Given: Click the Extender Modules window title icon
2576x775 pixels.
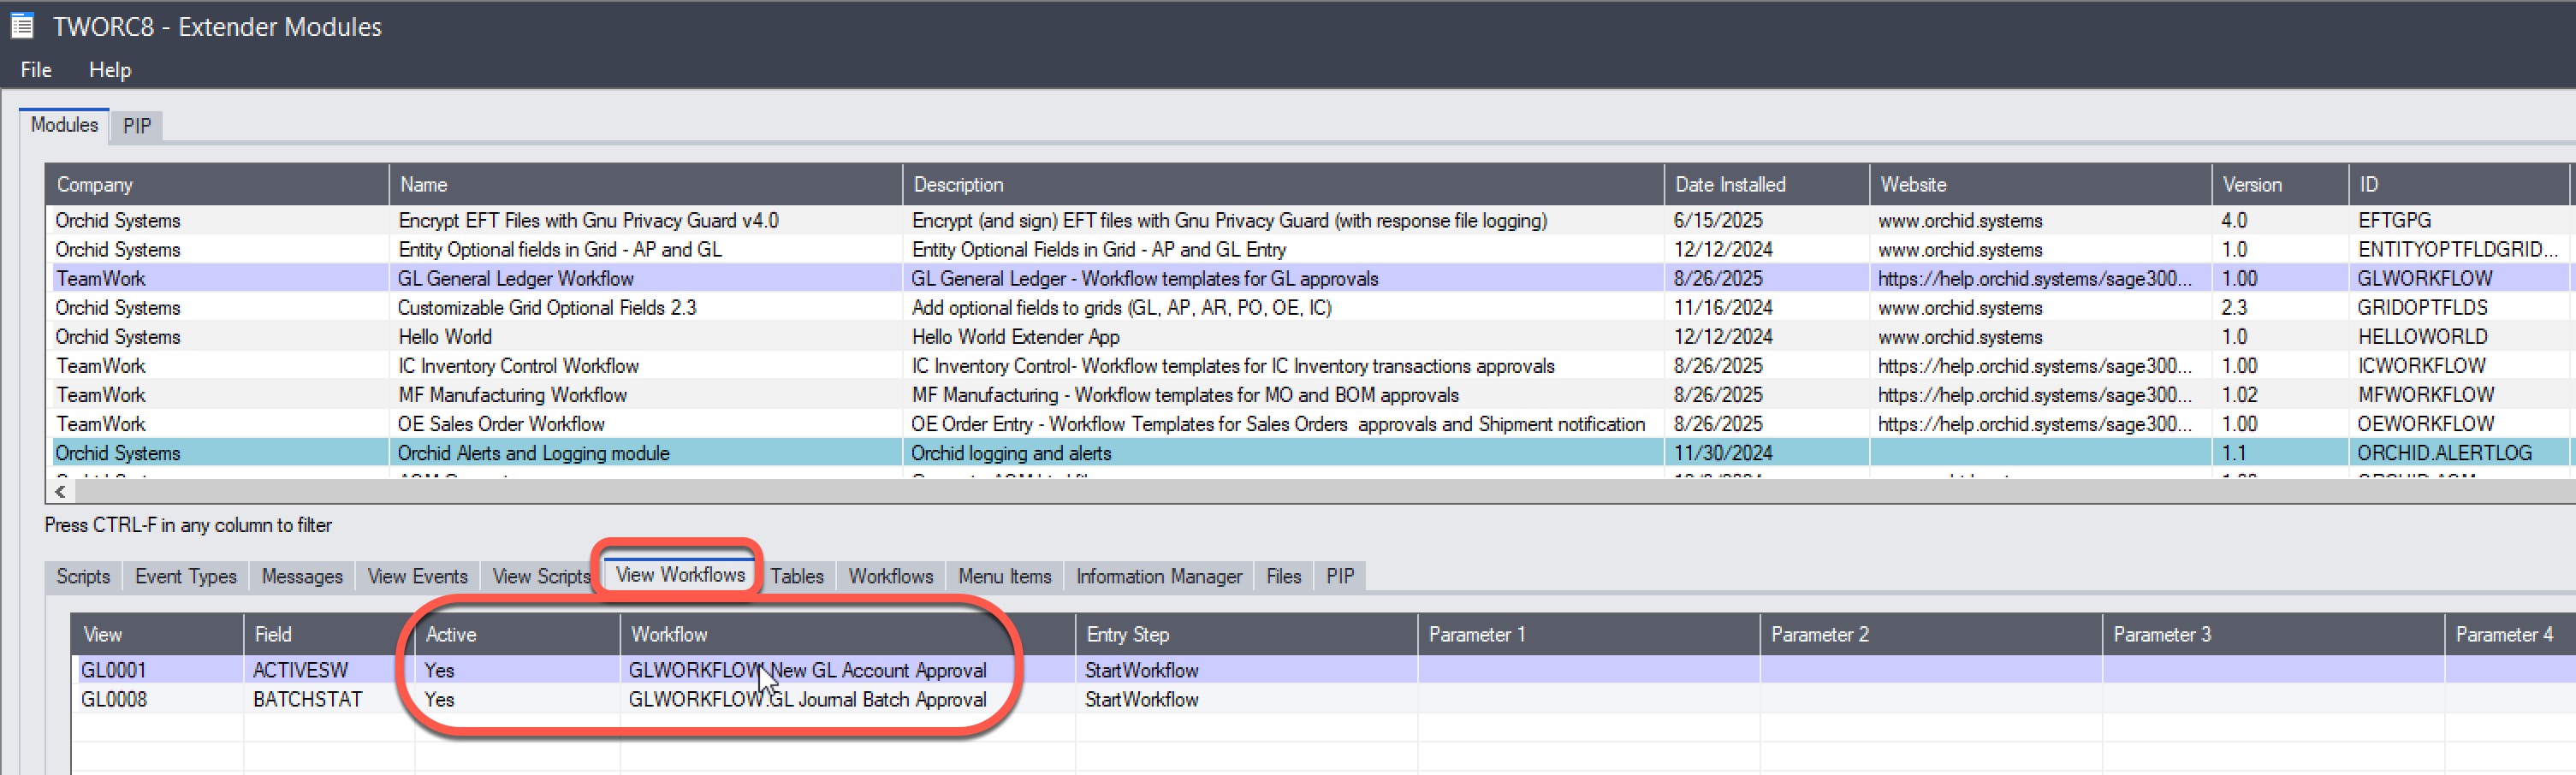Looking at the screenshot, I should [x=22, y=26].
